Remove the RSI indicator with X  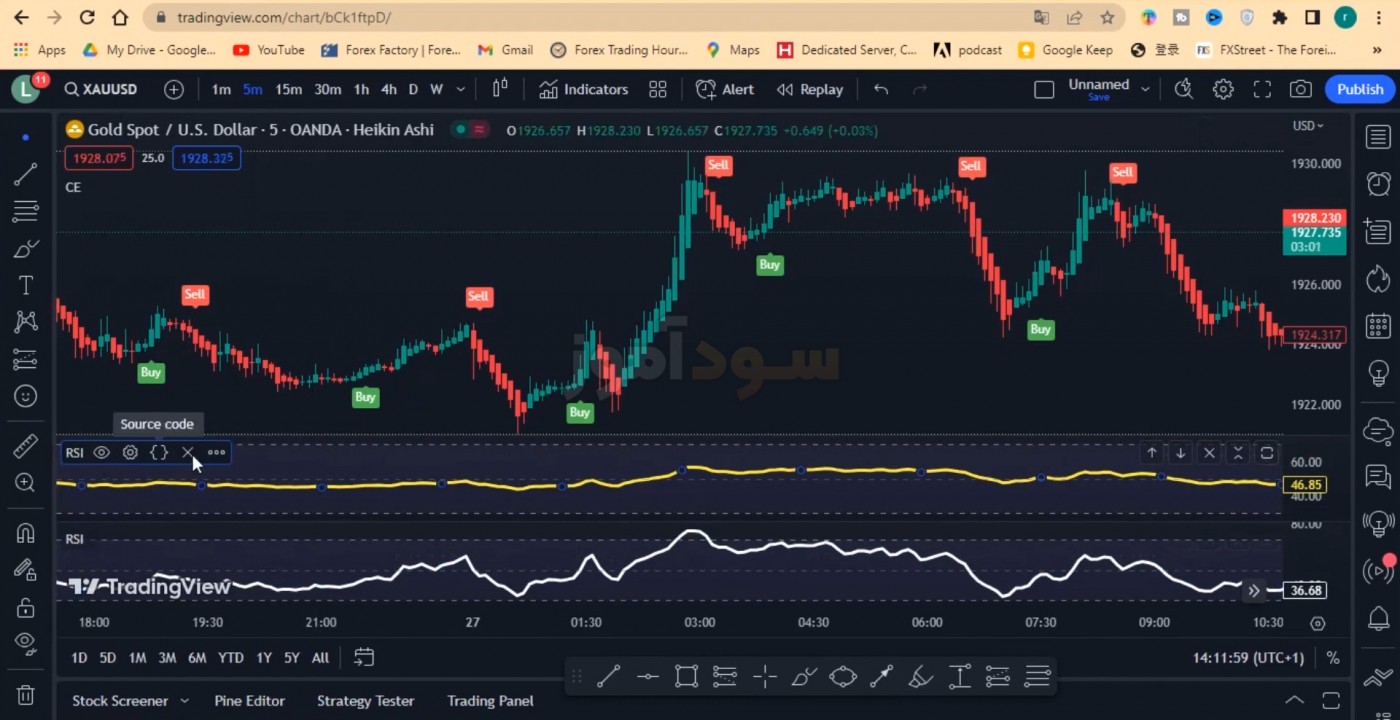tap(187, 452)
